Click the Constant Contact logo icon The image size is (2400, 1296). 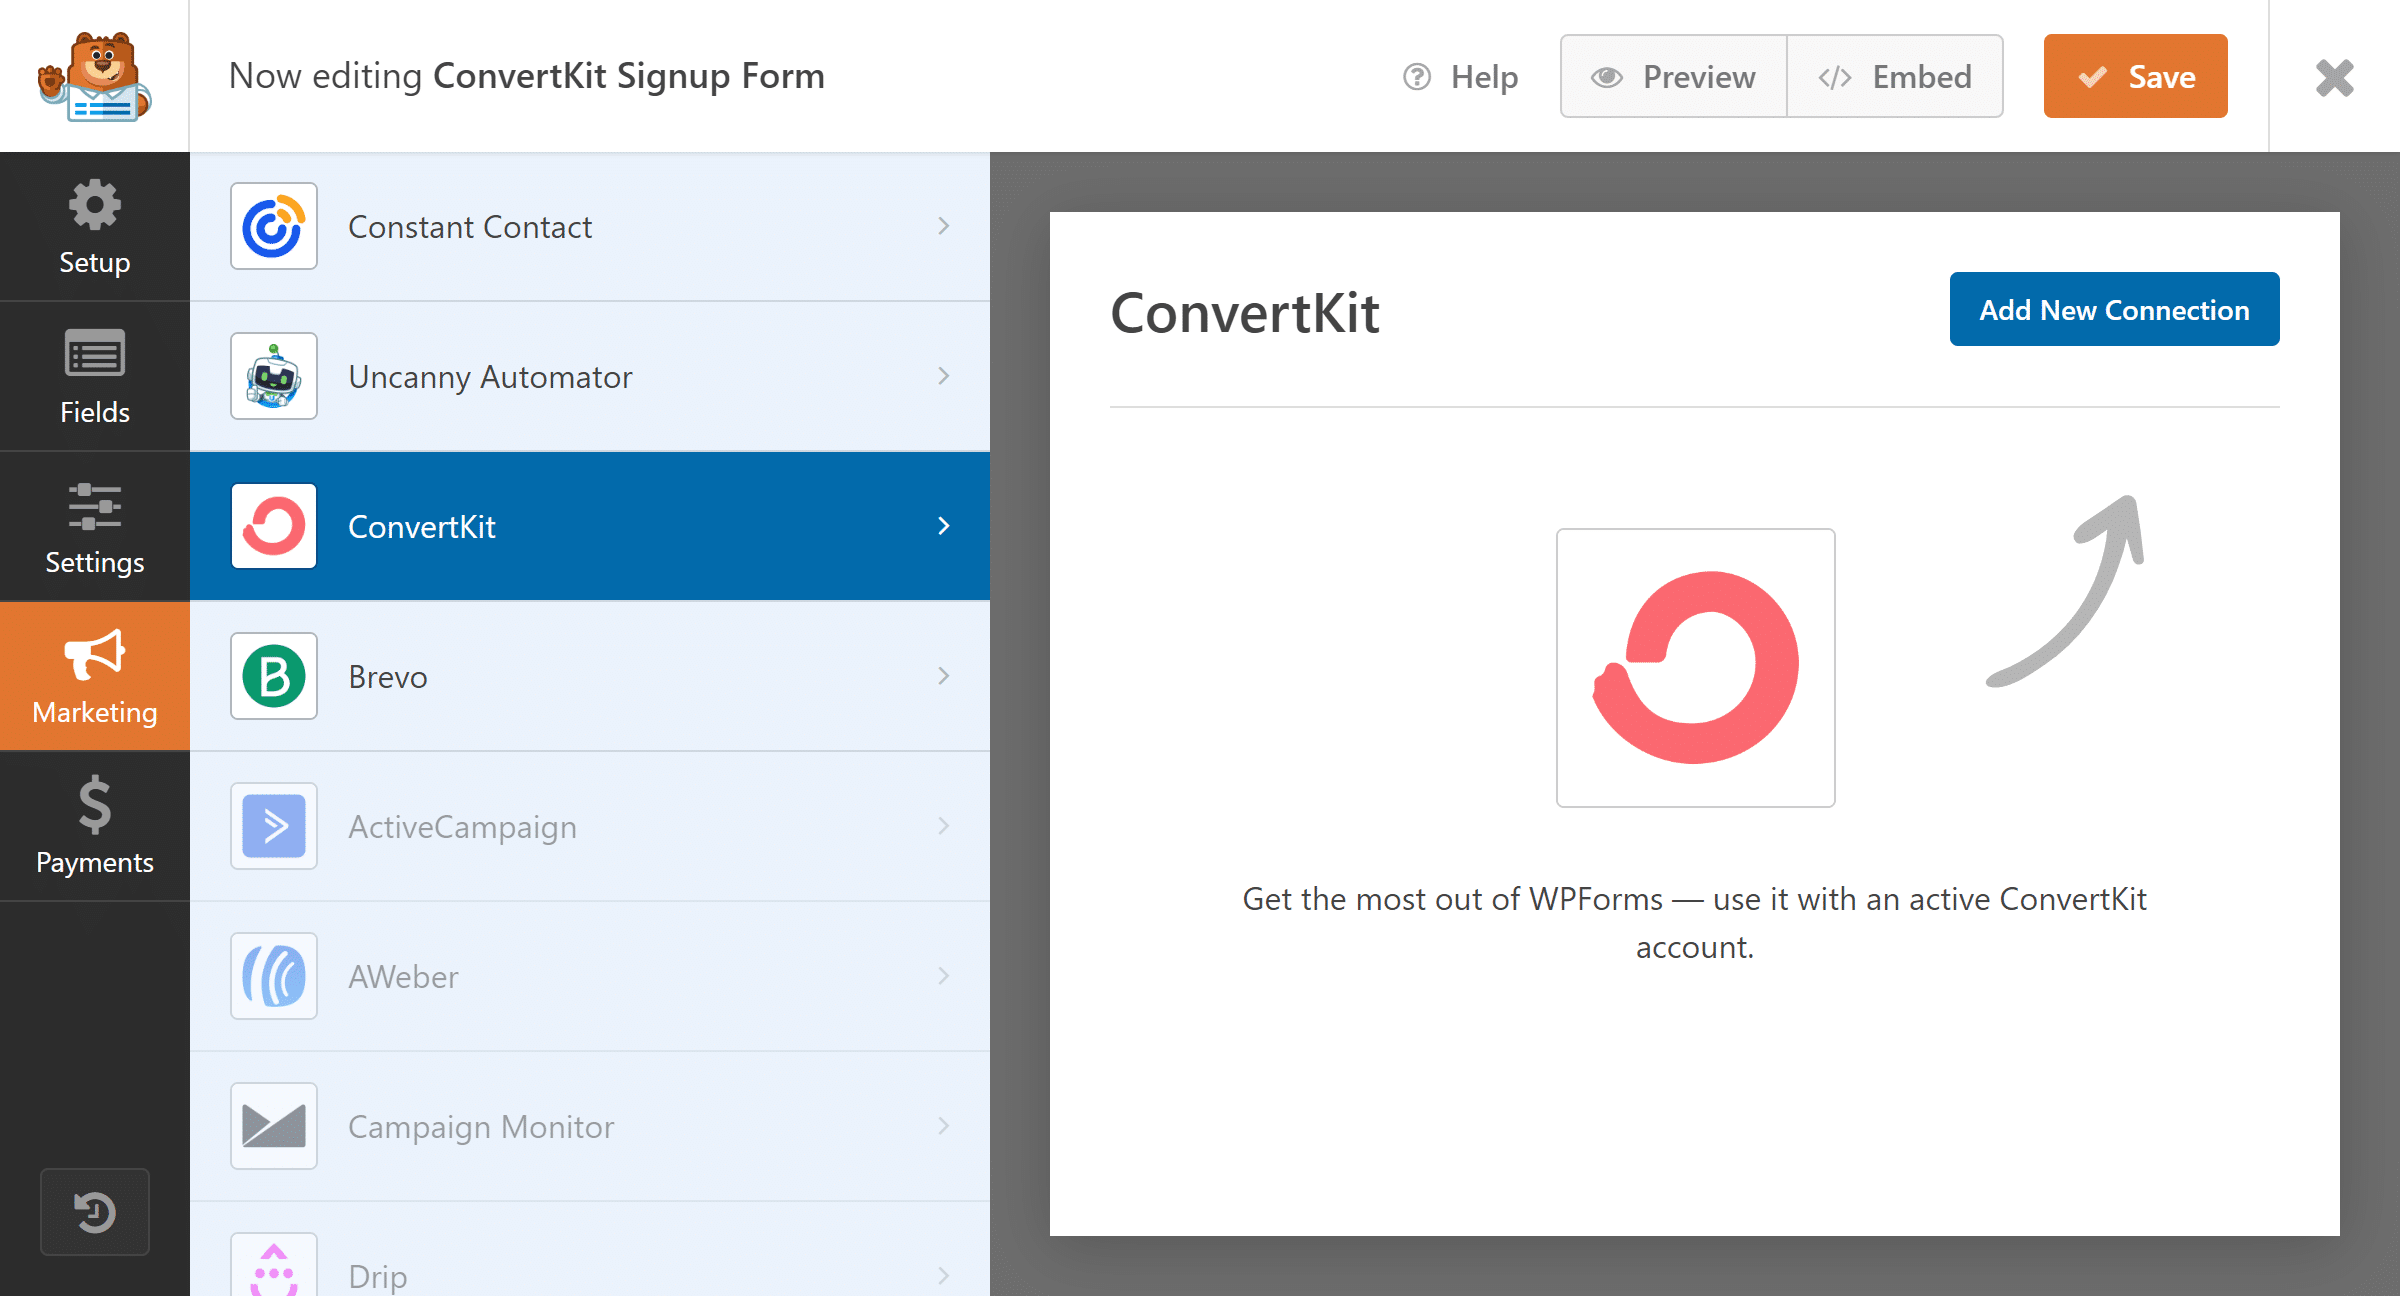coord(274,226)
